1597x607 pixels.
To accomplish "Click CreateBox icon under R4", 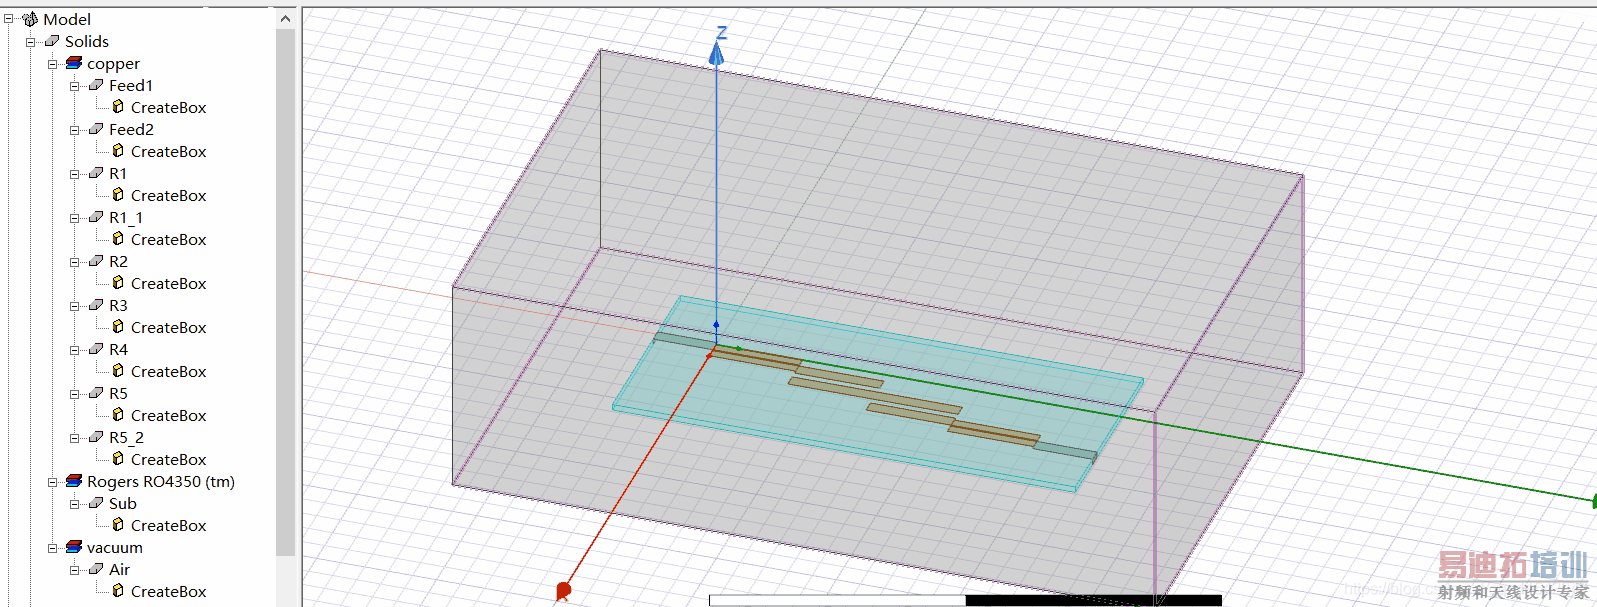I will 118,370.
